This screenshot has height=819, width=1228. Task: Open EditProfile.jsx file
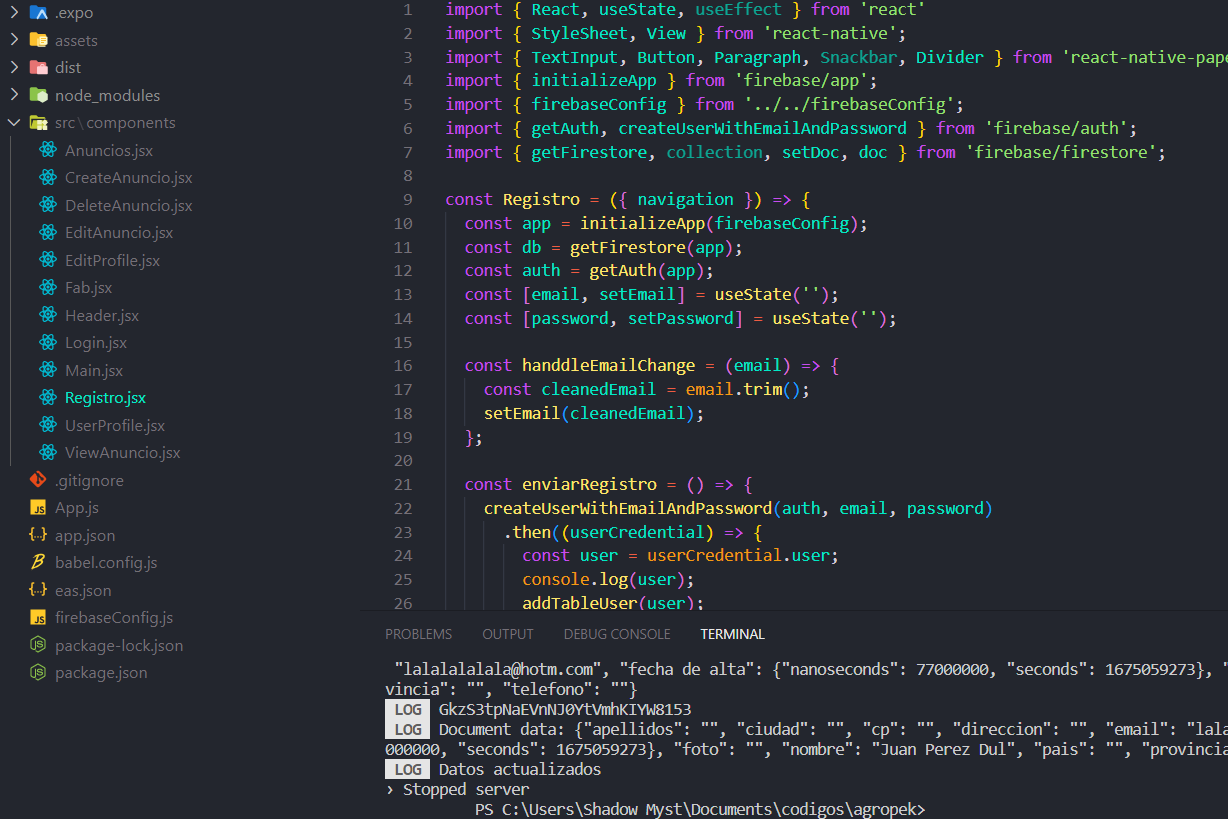tap(112, 261)
